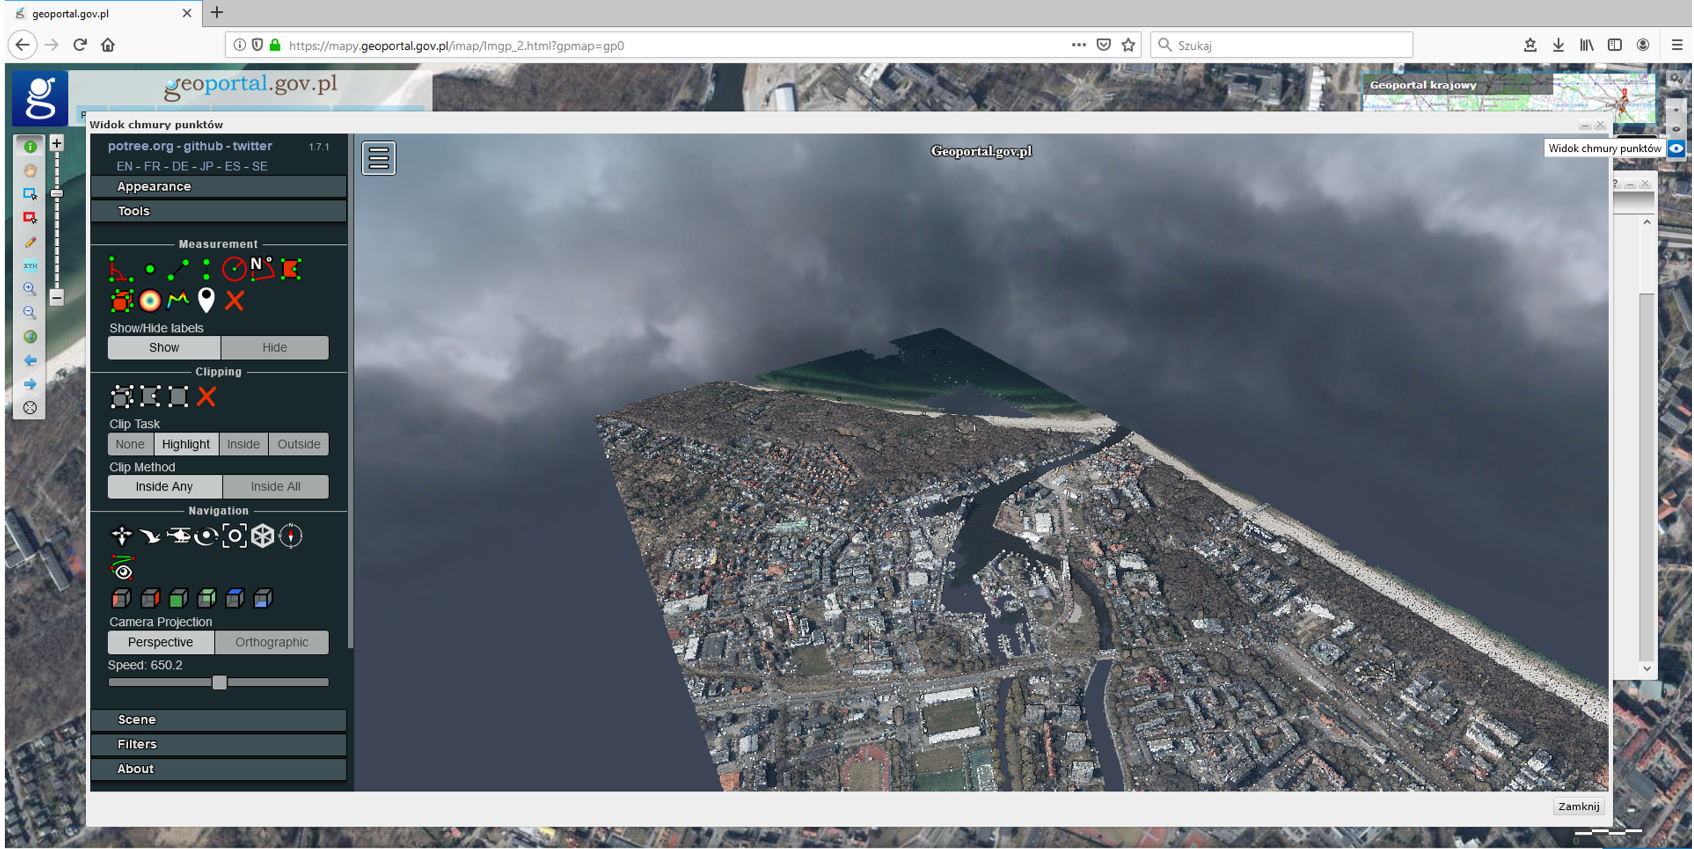Click the Zamknij button
The height and width of the screenshot is (849, 1694).
(x=1578, y=807)
